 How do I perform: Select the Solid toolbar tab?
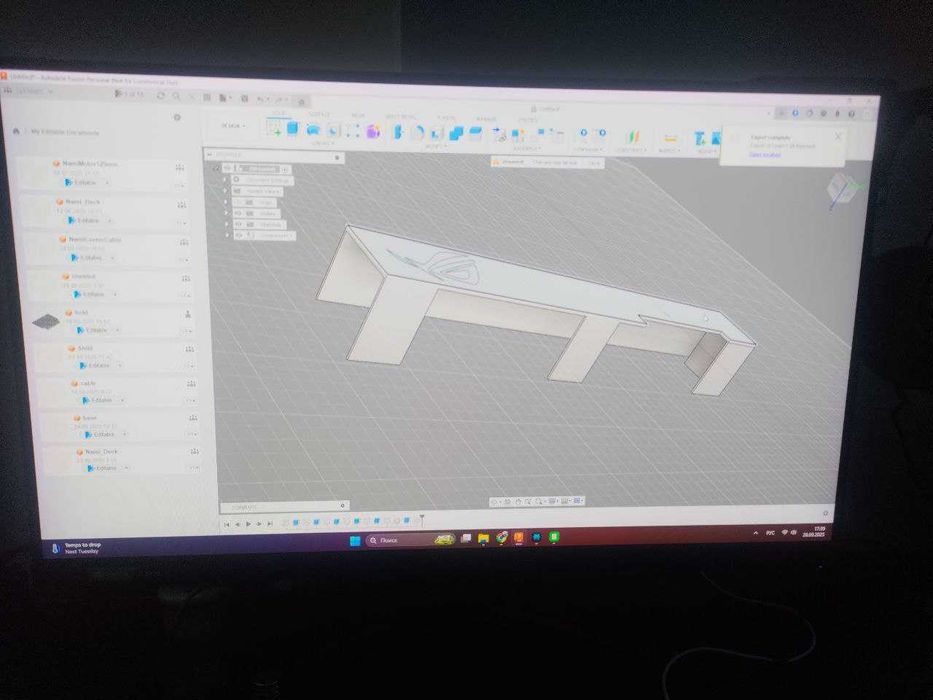(x=278, y=112)
